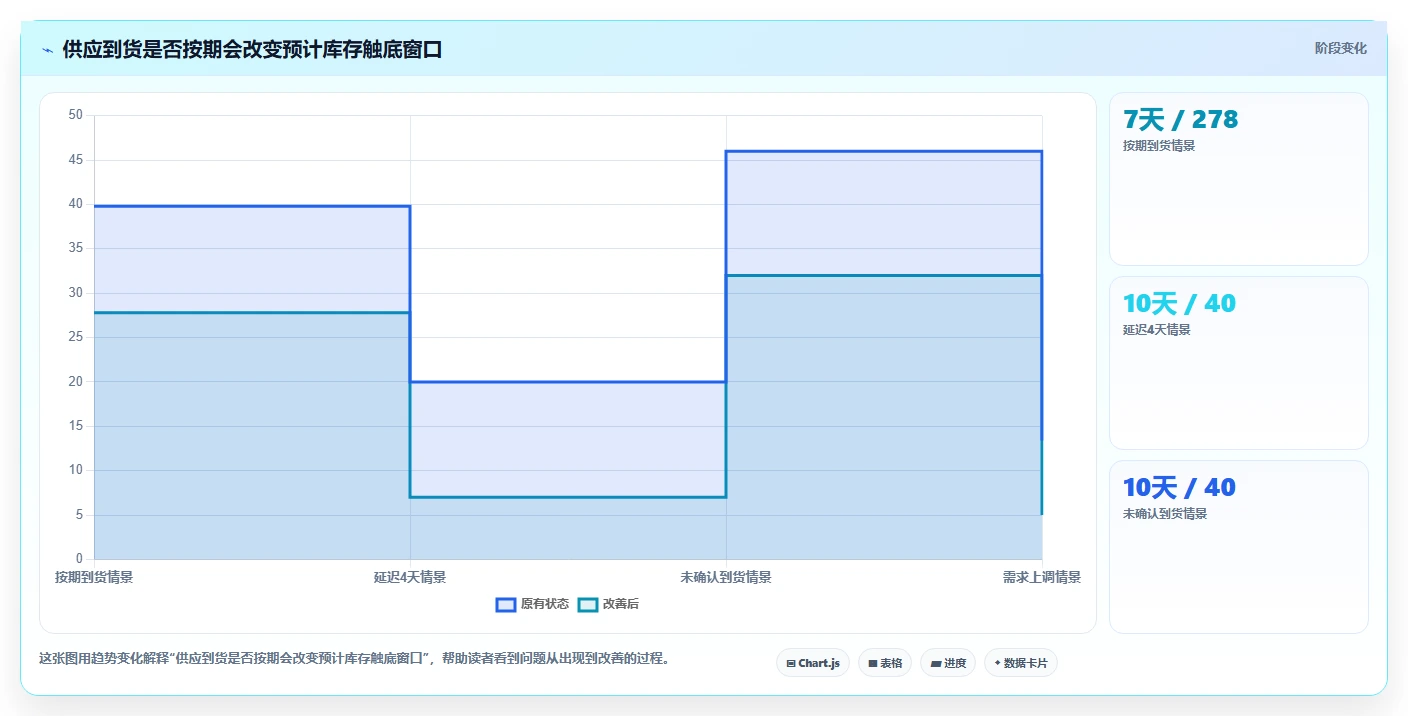Open the 进度 chip
The width and height of the screenshot is (1408, 716).
point(948,663)
